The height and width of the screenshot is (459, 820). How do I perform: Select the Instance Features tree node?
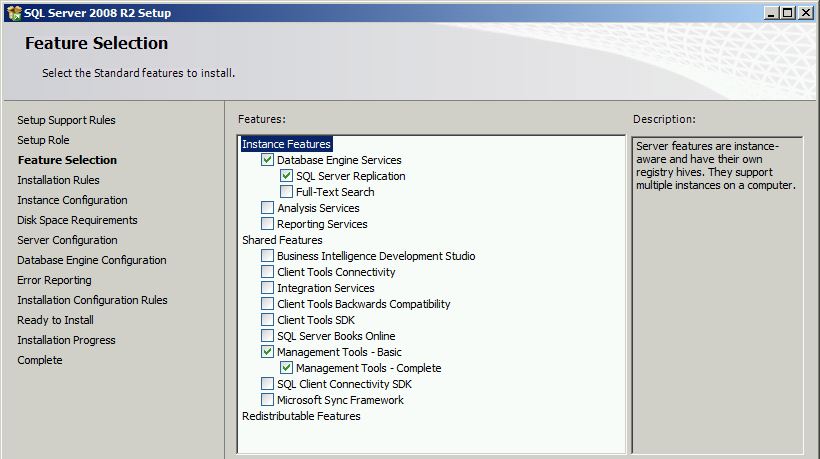(286, 144)
